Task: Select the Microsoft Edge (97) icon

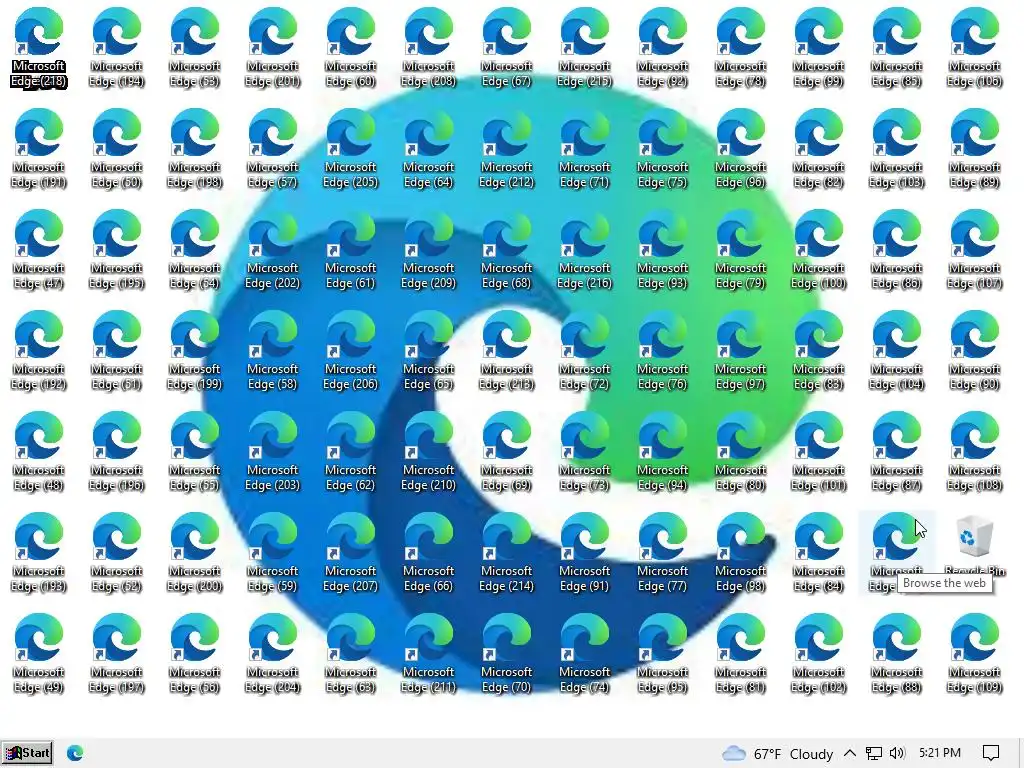Action: (741, 351)
